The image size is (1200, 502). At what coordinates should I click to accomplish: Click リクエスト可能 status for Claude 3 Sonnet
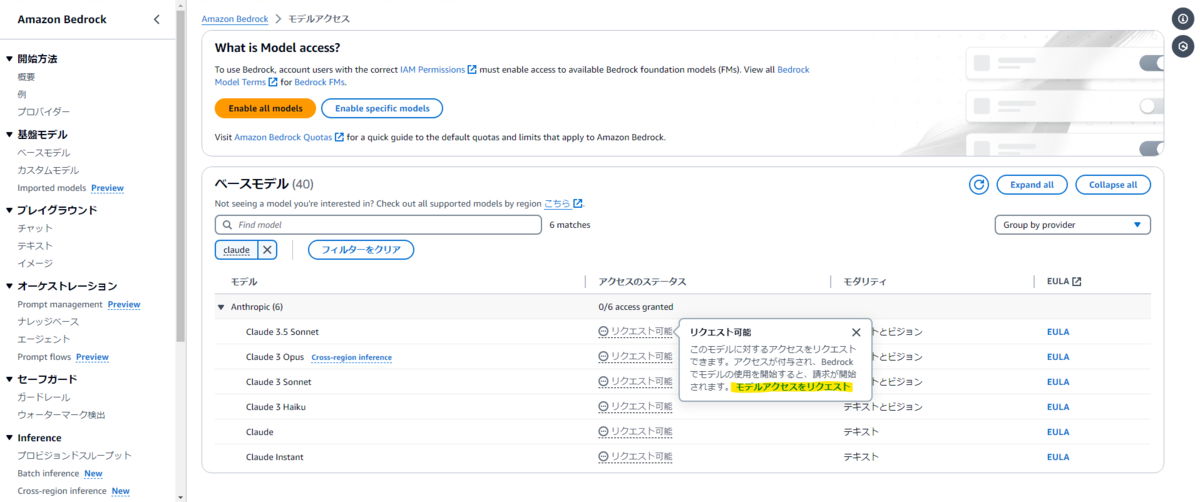point(635,381)
